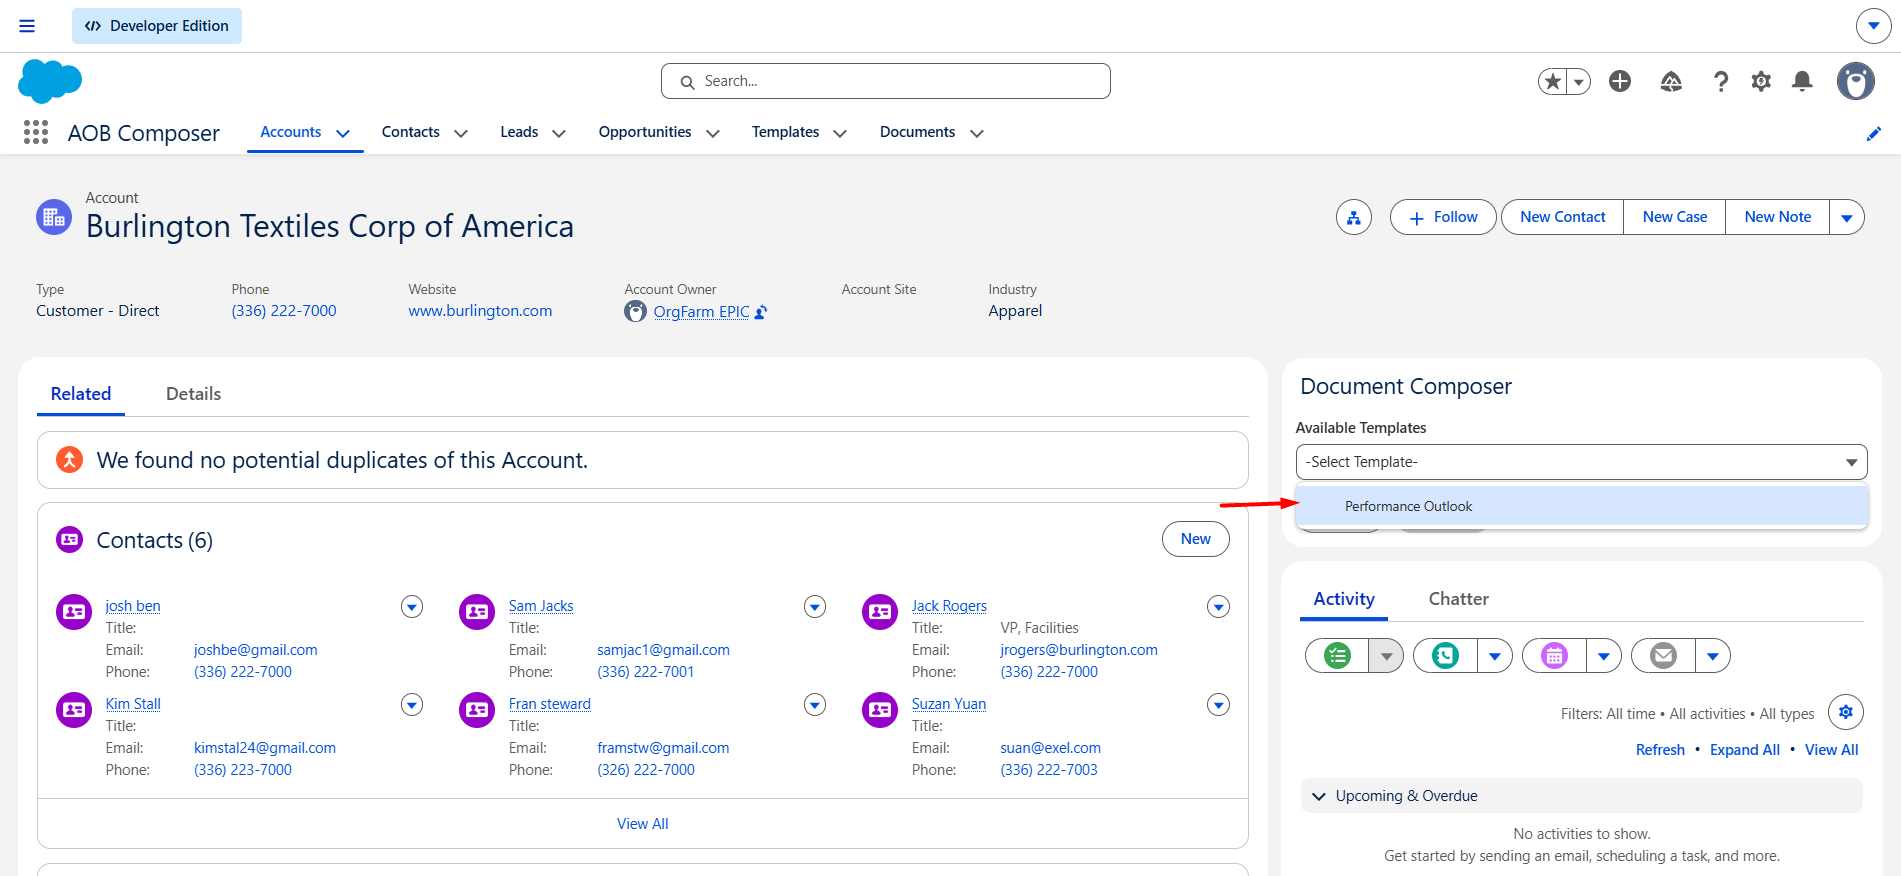Click the Salesforce cloud logo

[x=50, y=81]
